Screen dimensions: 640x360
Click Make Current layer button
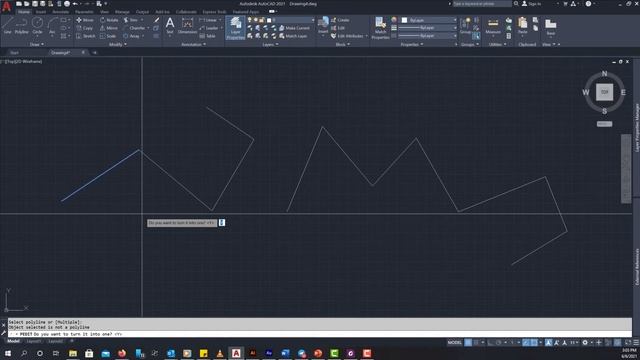pyautogui.click(x=294, y=28)
